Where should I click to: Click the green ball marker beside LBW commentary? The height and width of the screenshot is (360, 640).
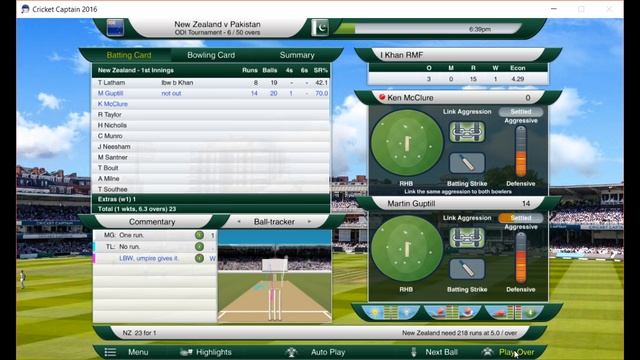click(x=199, y=258)
